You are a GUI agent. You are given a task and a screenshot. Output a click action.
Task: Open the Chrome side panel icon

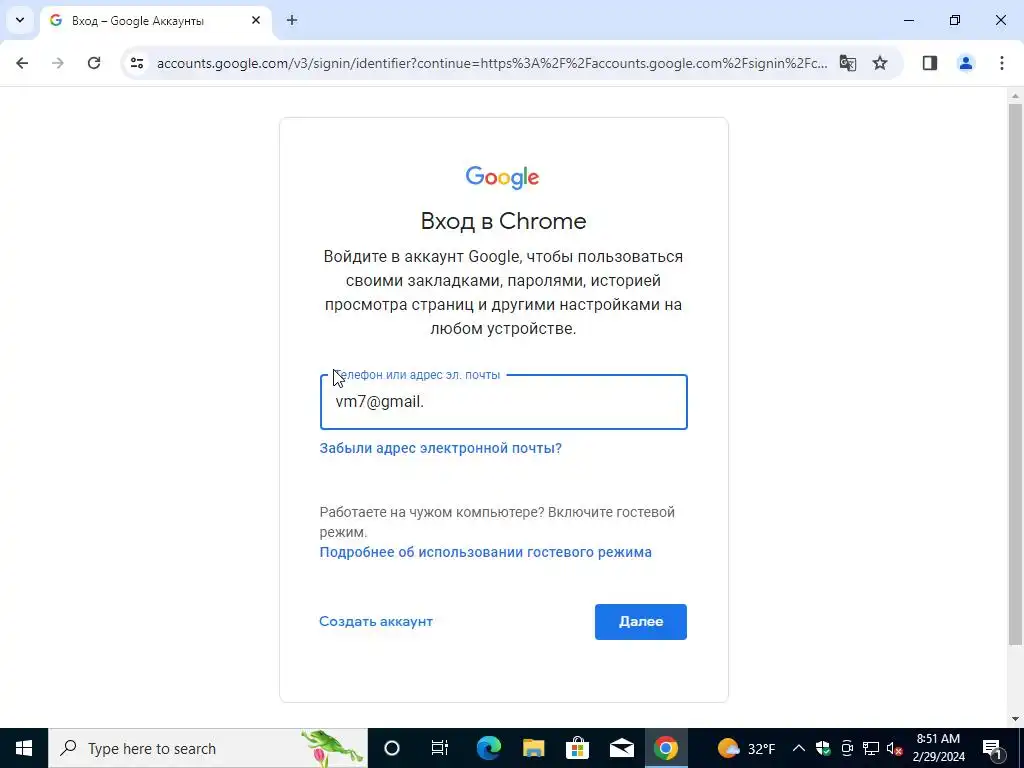coord(930,63)
